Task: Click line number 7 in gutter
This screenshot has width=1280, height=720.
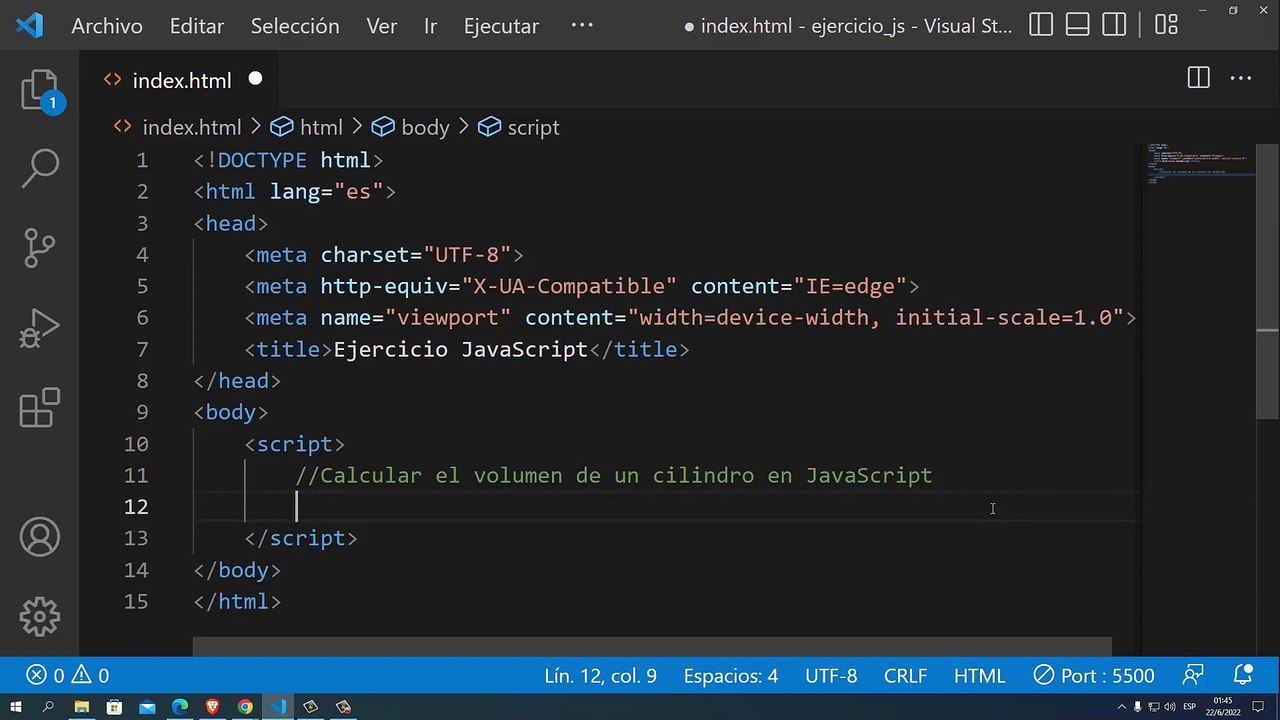Action: click(x=142, y=349)
